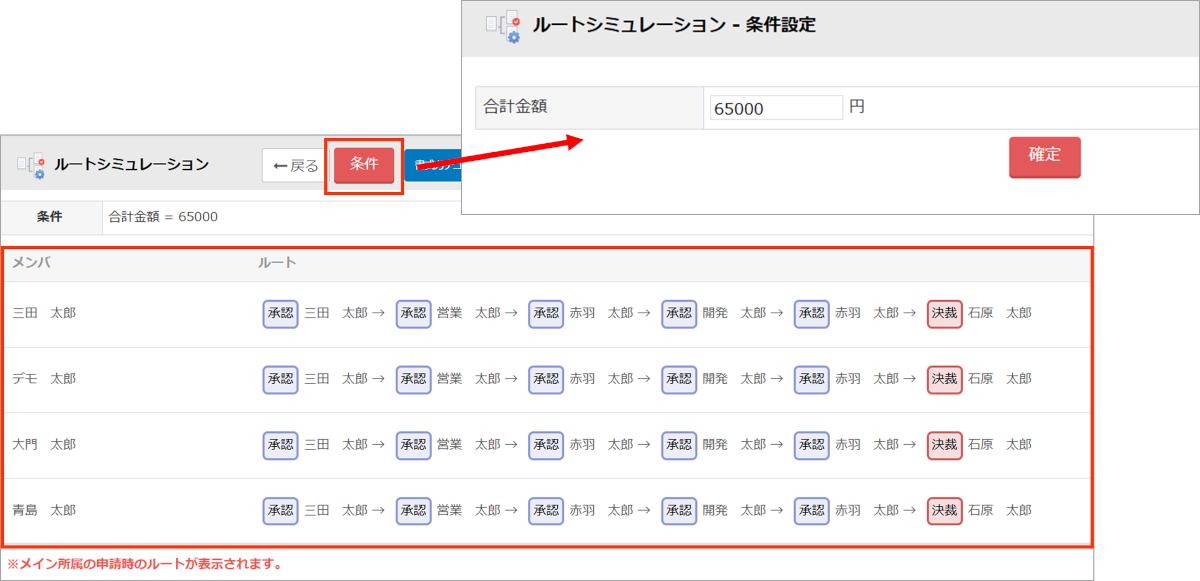Click first 承認 badge in 三田 太郎 row

[280, 313]
